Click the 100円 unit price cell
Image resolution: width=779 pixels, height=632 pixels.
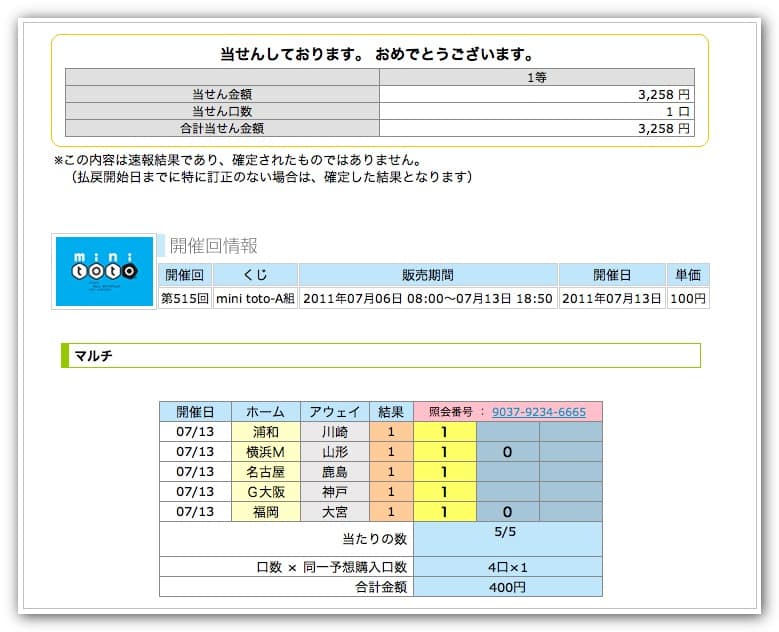point(688,298)
